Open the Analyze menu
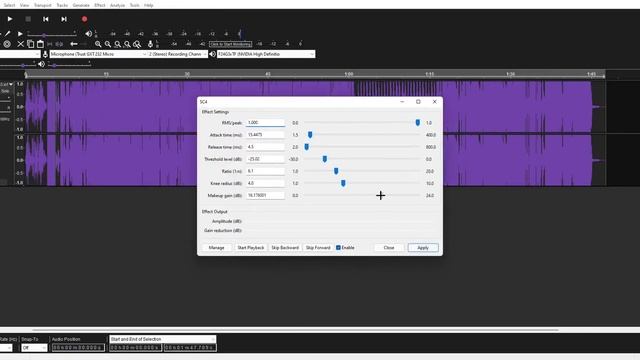Screen dimensions: 640x360 point(117,5)
